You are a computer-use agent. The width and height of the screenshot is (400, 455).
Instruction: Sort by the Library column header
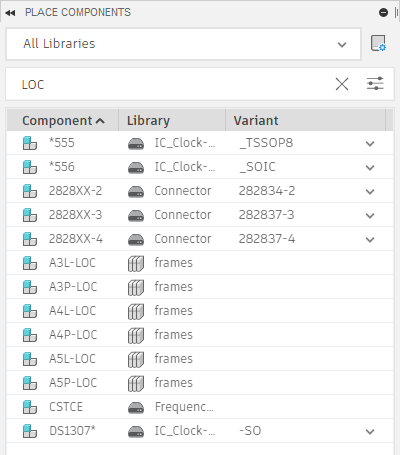pos(172,120)
